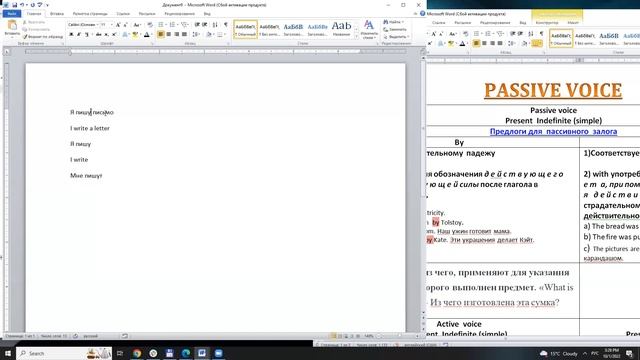Screen dimensions: 640x360
Task: Toggle italic formatting in left window
Action: [79, 35]
